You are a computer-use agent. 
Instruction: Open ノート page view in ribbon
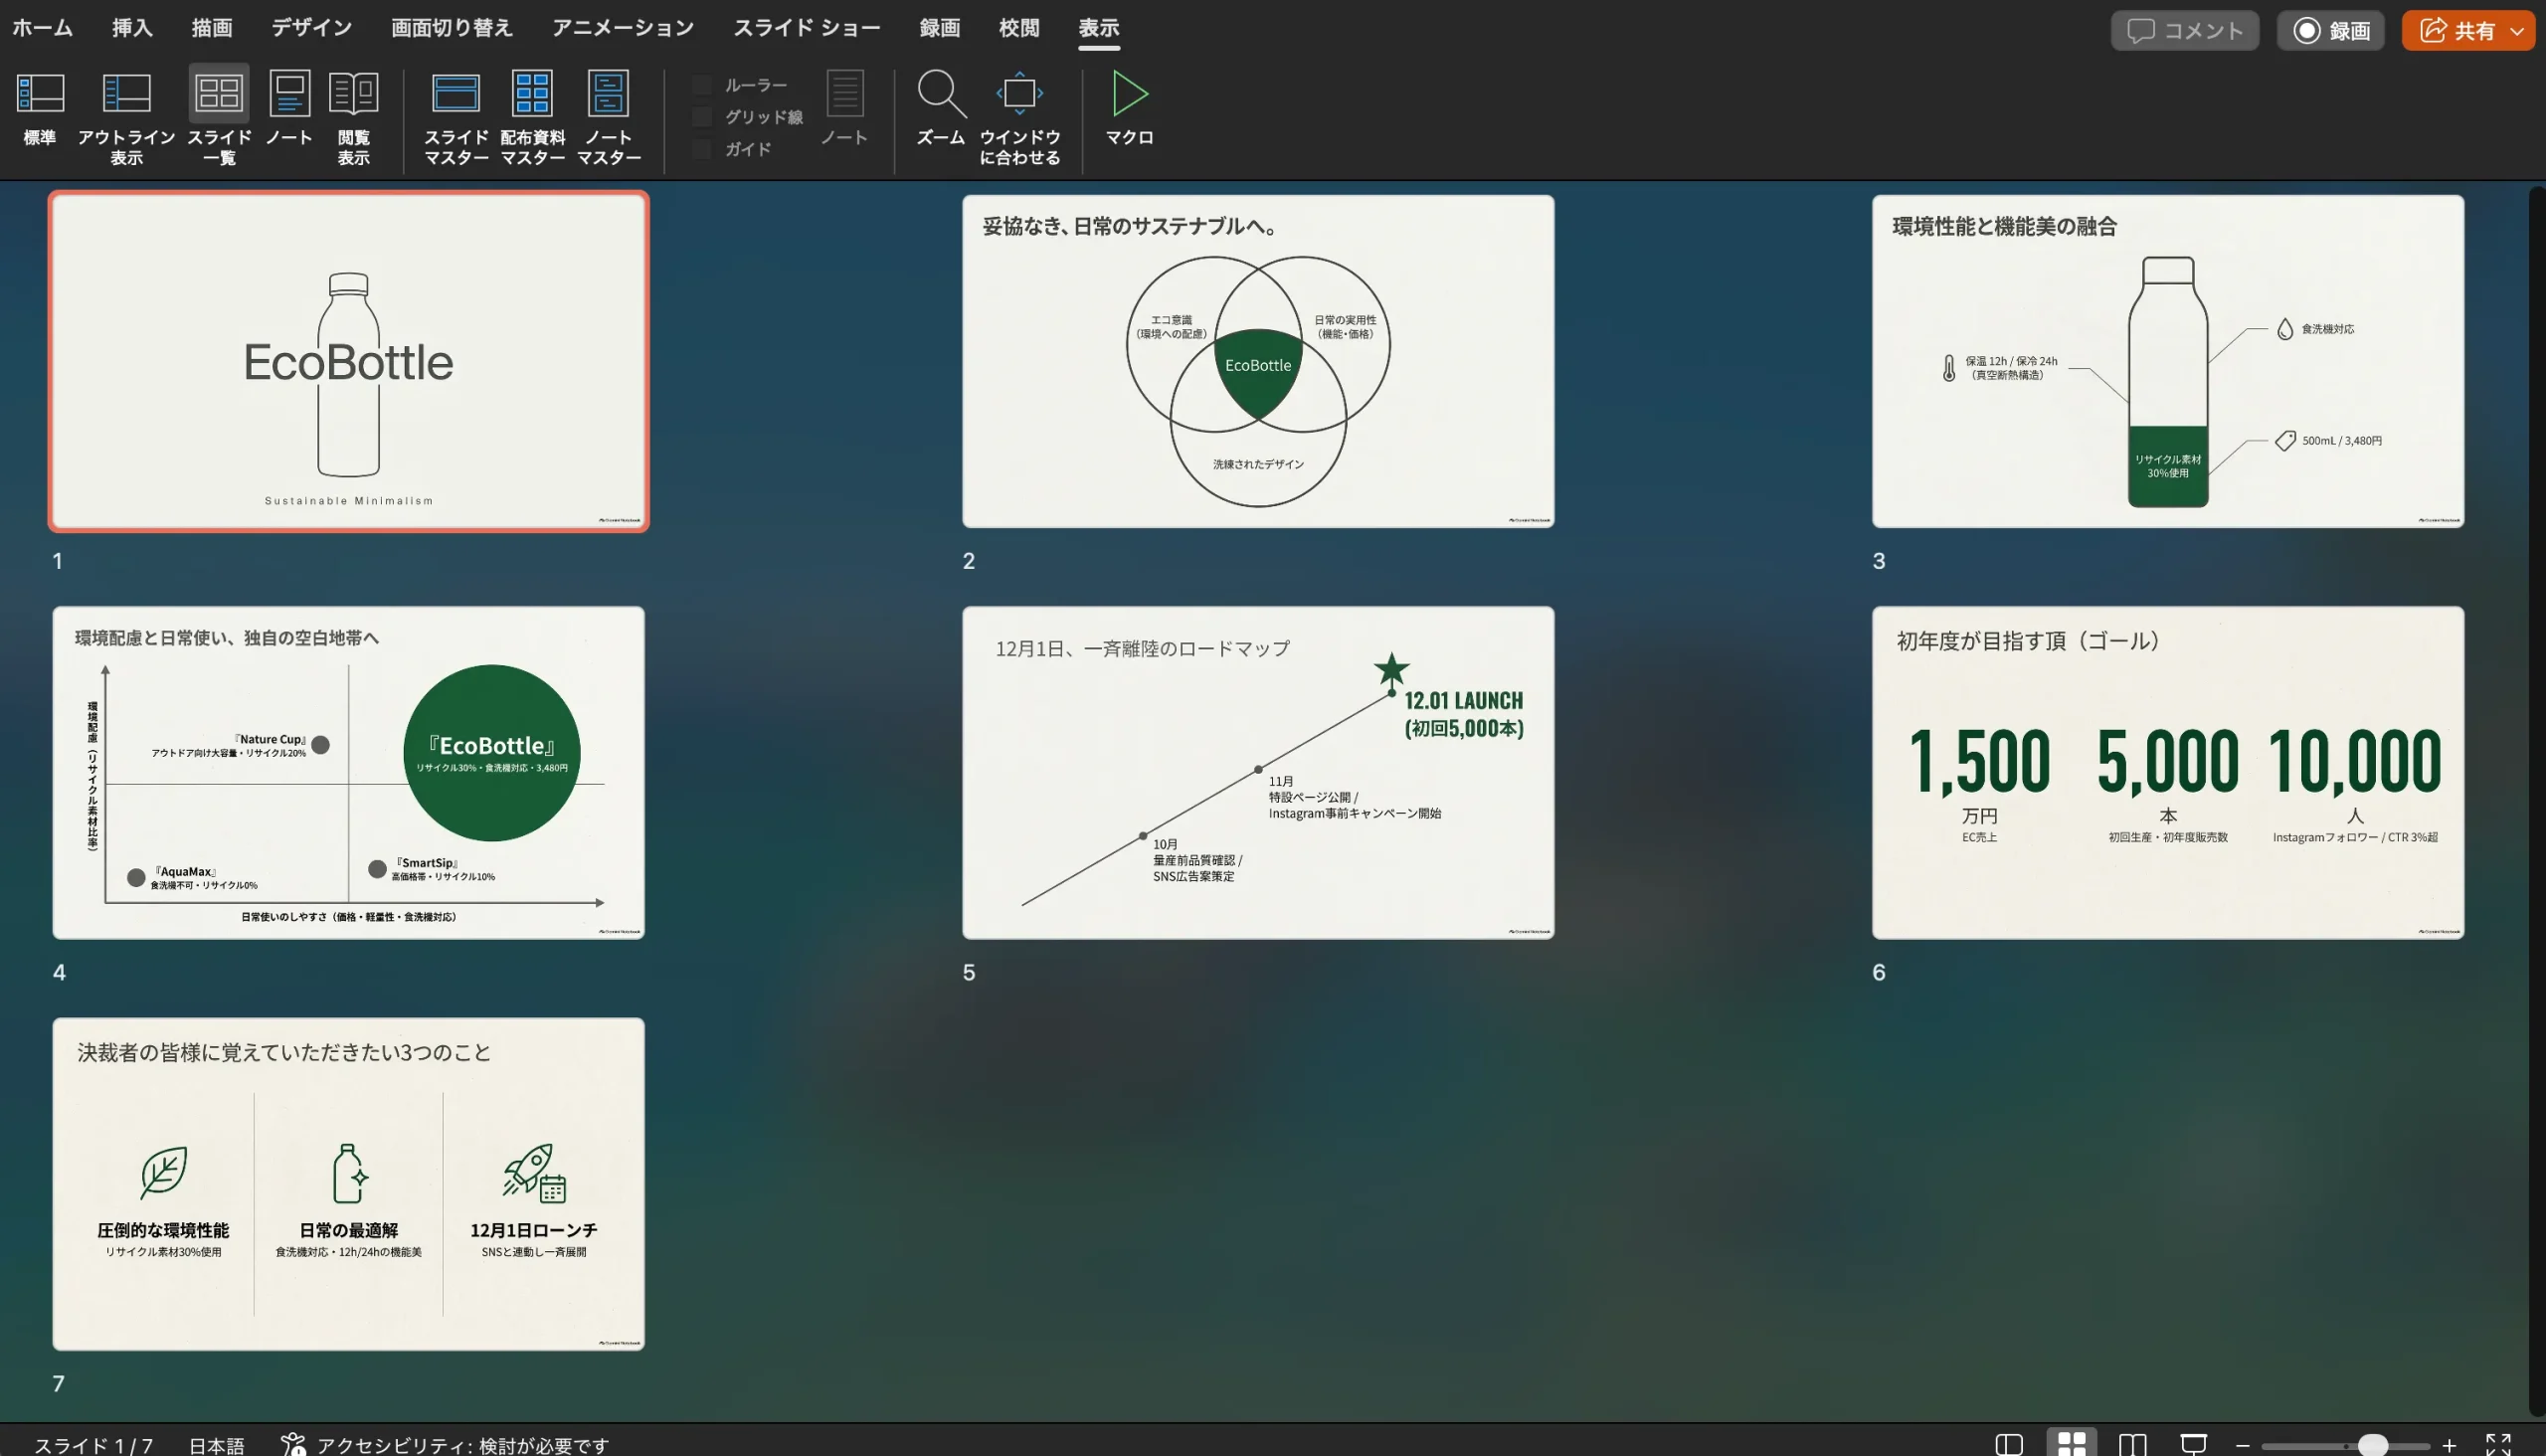289,110
